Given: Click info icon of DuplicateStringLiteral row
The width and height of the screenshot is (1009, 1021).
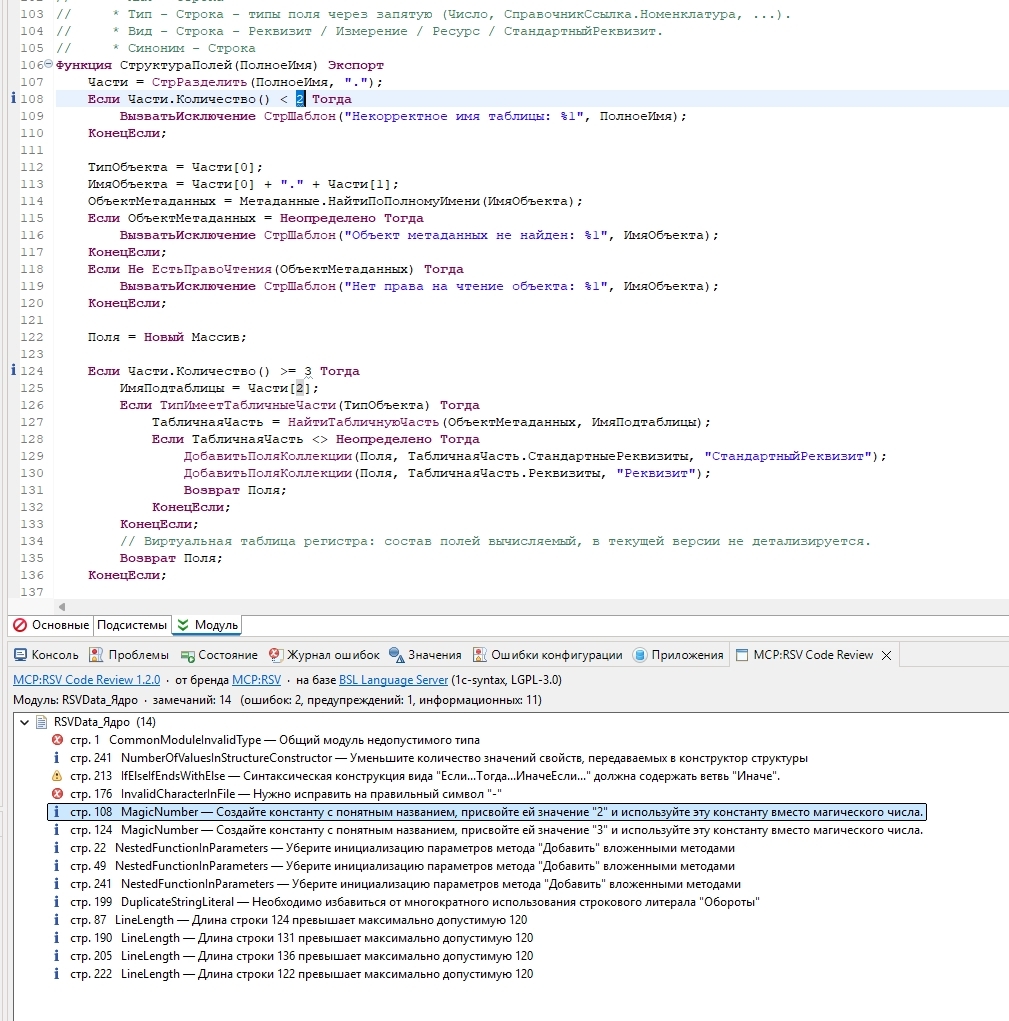Looking at the screenshot, I should (57, 902).
